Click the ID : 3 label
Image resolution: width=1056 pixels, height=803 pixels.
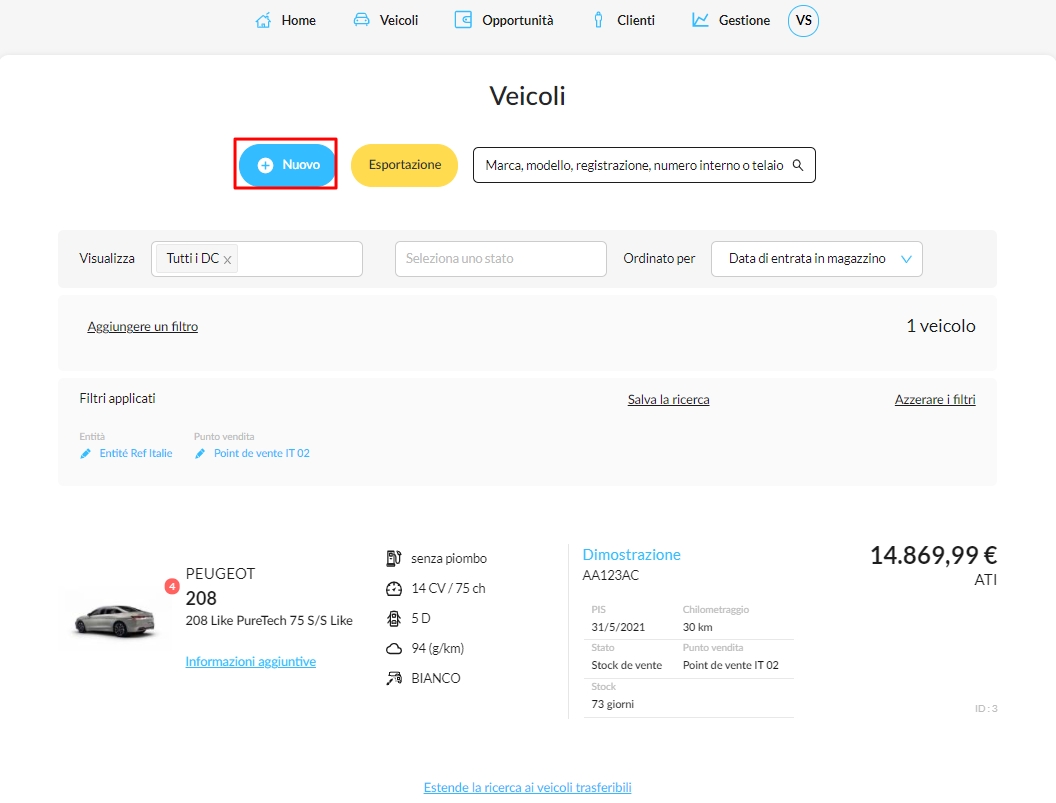point(986,709)
